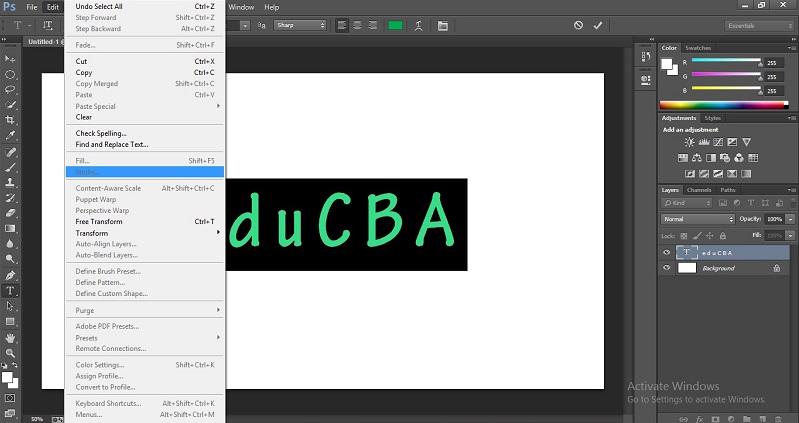This screenshot has width=799, height=423.
Task: Add a Brightness/Contrast adjustment
Action: pyautogui.click(x=689, y=142)
